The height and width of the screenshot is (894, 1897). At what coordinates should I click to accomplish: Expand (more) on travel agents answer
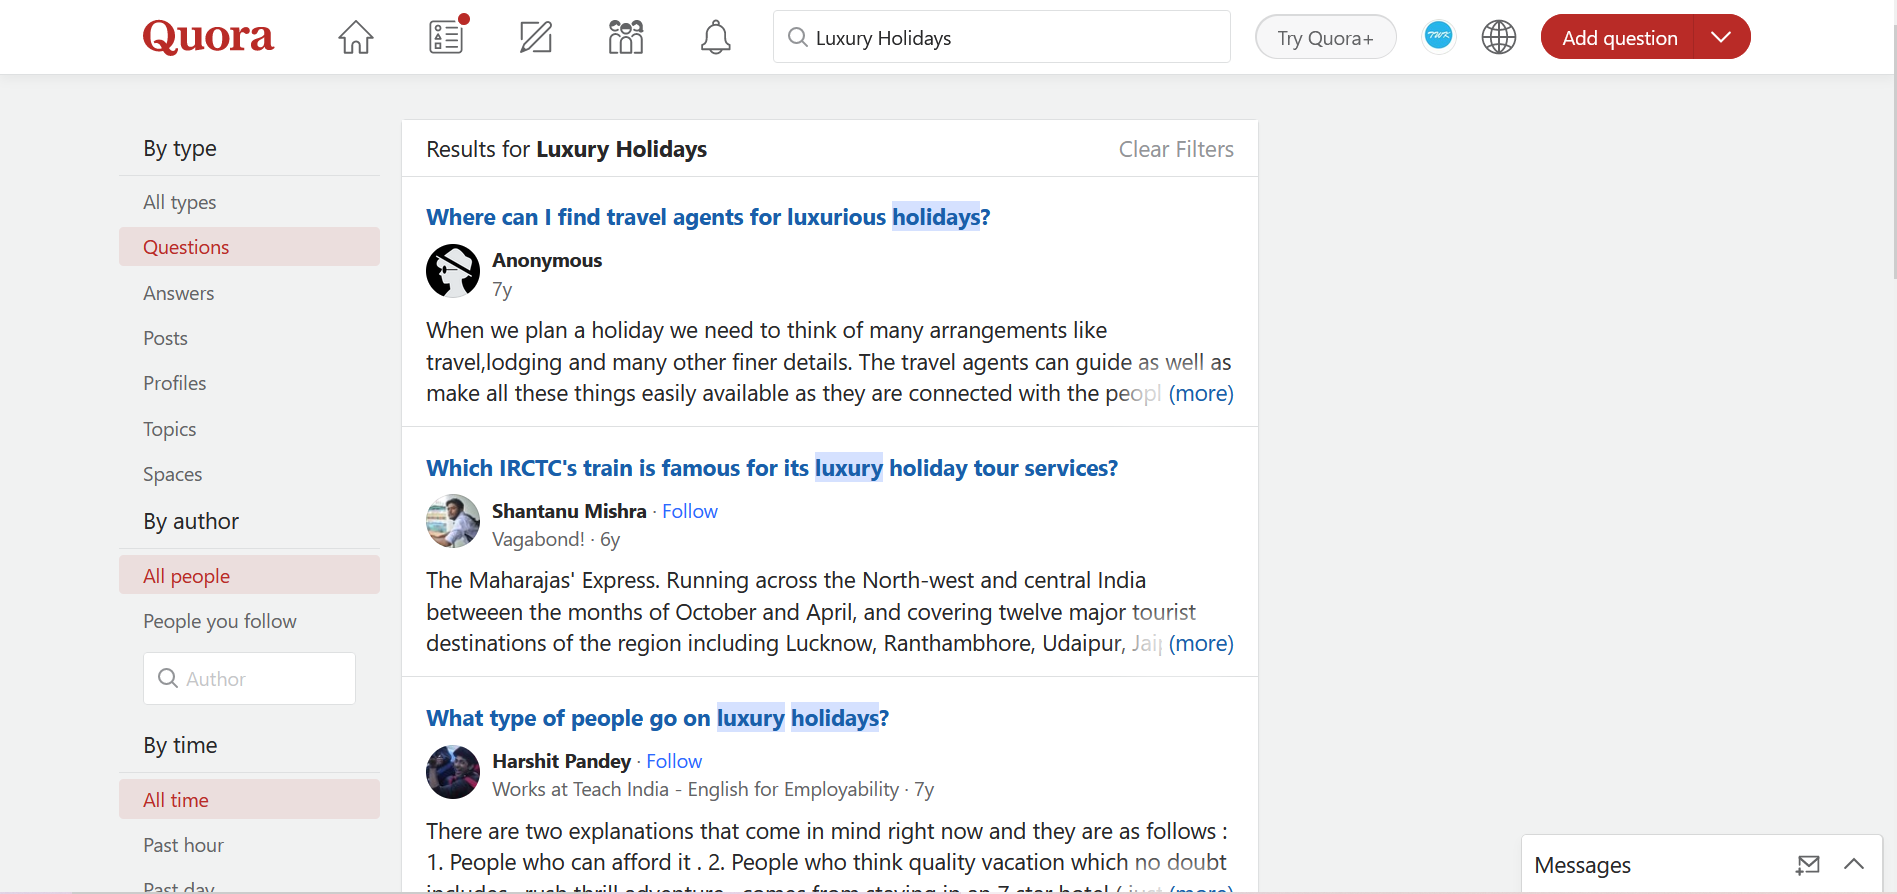[1201, 393]
